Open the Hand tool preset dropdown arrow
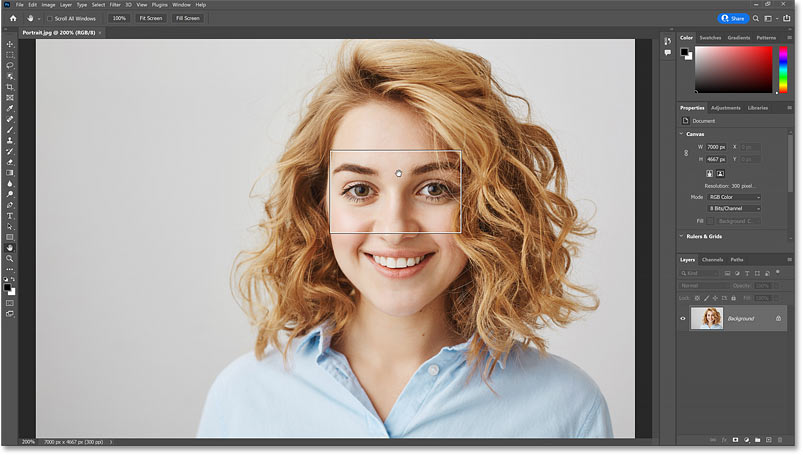Viewport: 803px width, 455px height. pos(39,19)
